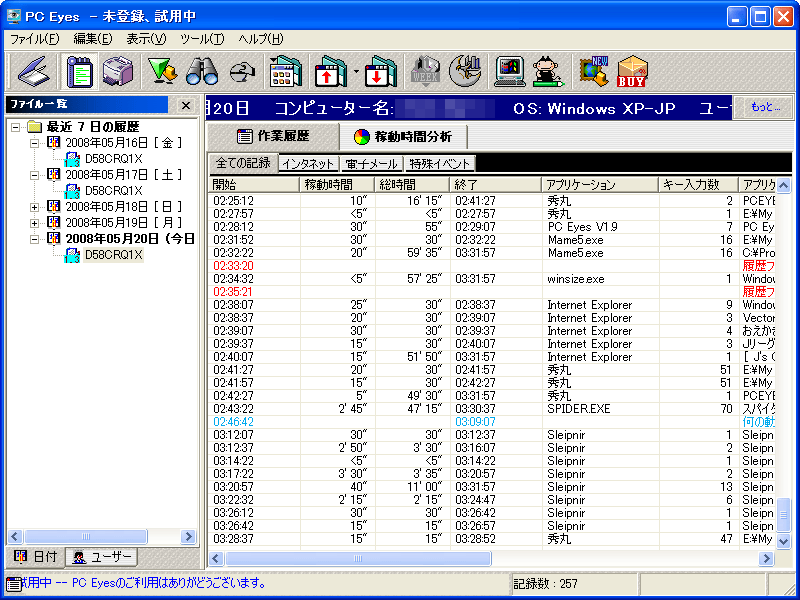The image size is (800, 600).
Task: Select the 日付 tab at panel bottom
Action: (36, 557)
